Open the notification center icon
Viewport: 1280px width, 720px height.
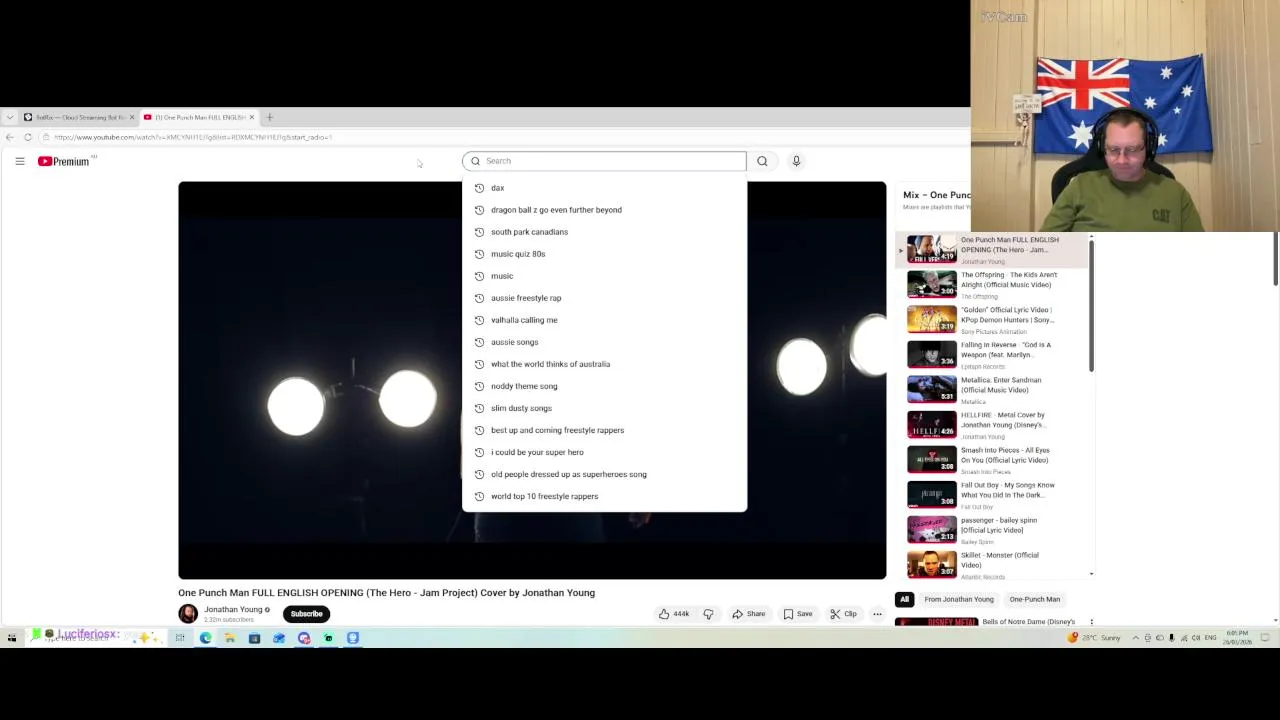[x=1264, y=638]
